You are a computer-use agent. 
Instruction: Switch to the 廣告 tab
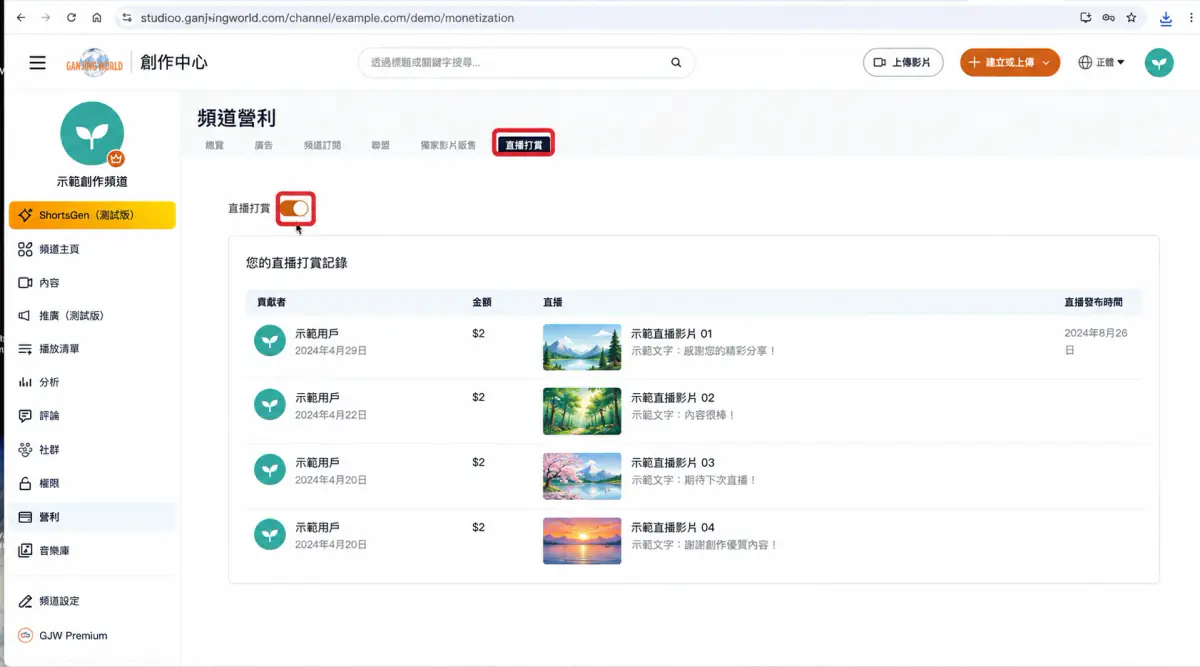[x=264, y=145]
